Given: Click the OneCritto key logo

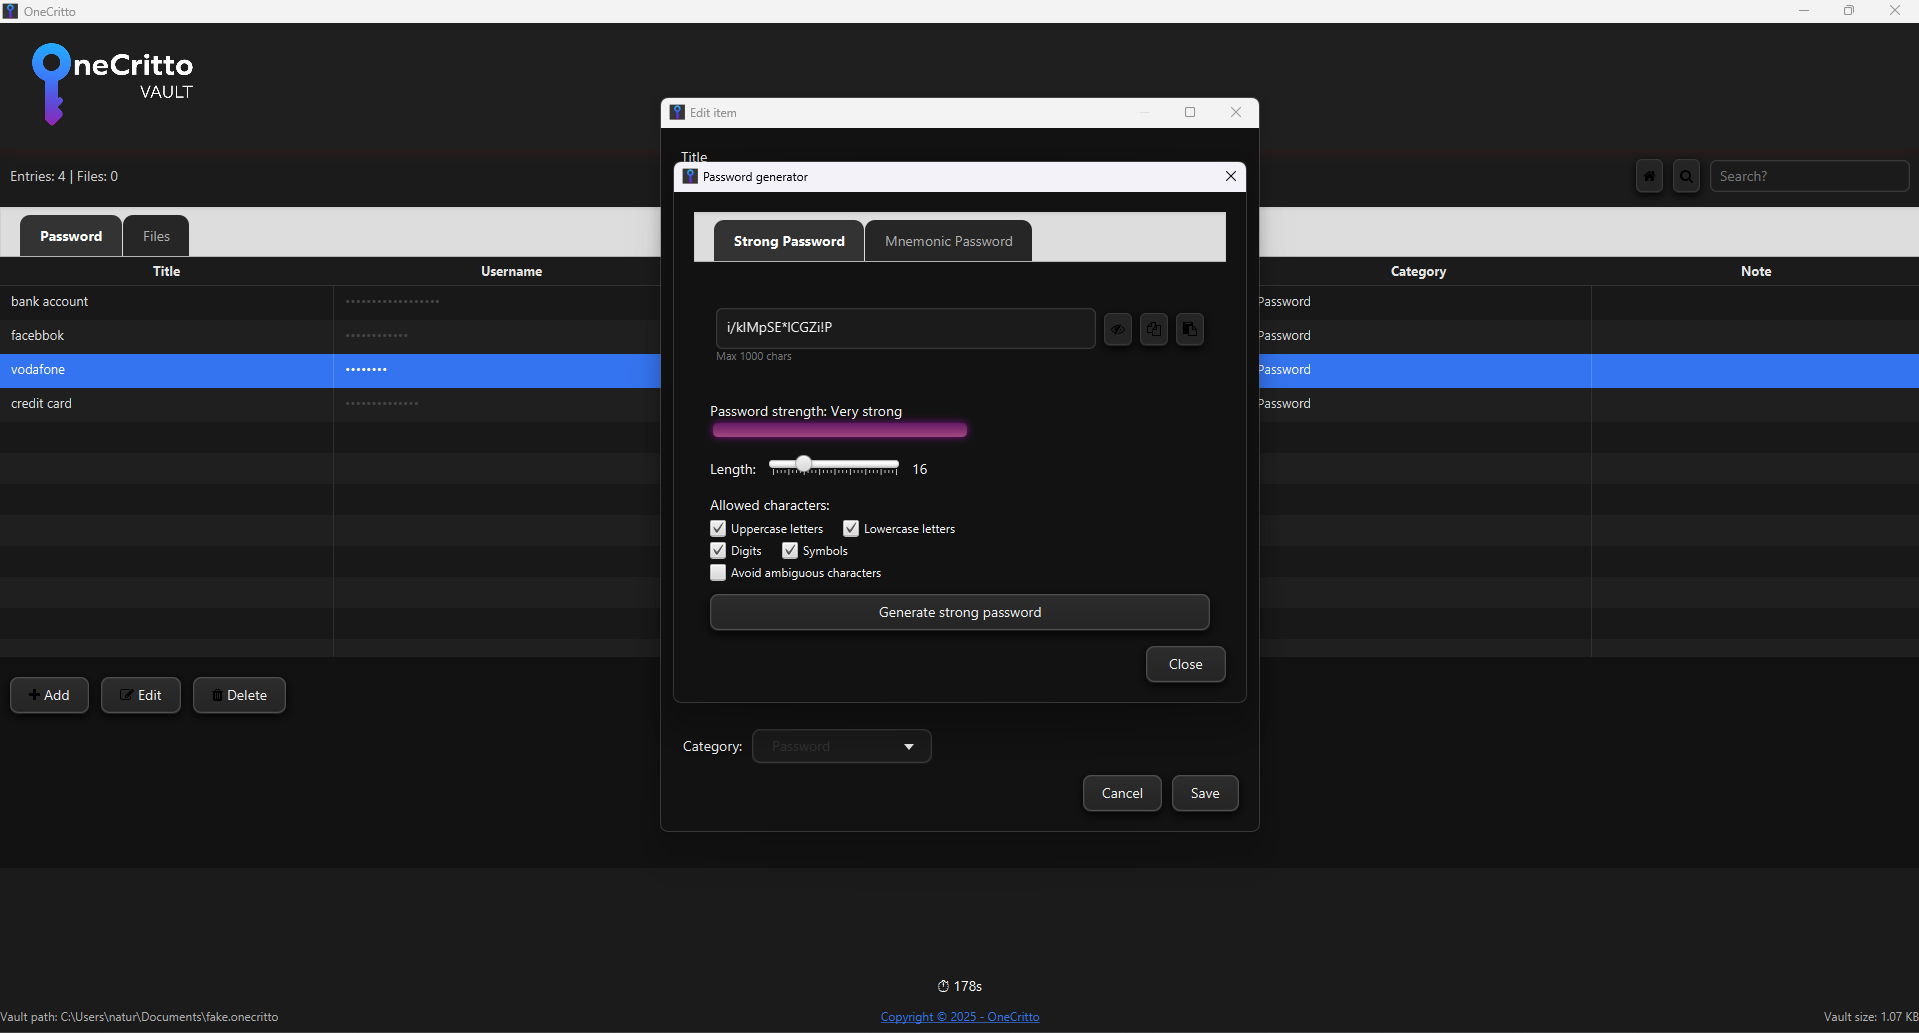Looking at the screenshot, I should tap(52, 84).
